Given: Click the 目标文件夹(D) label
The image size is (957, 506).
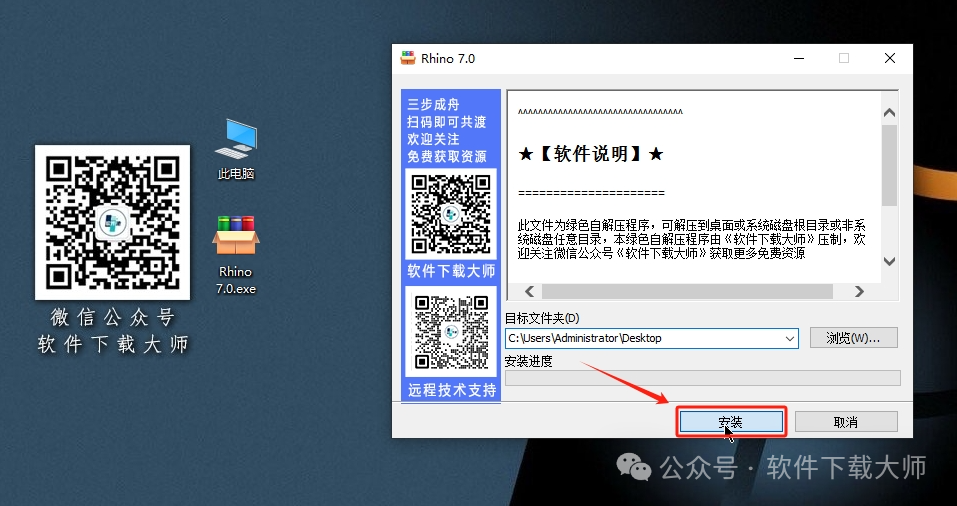Looking at the screenshot, I should (x=542, y=318).
